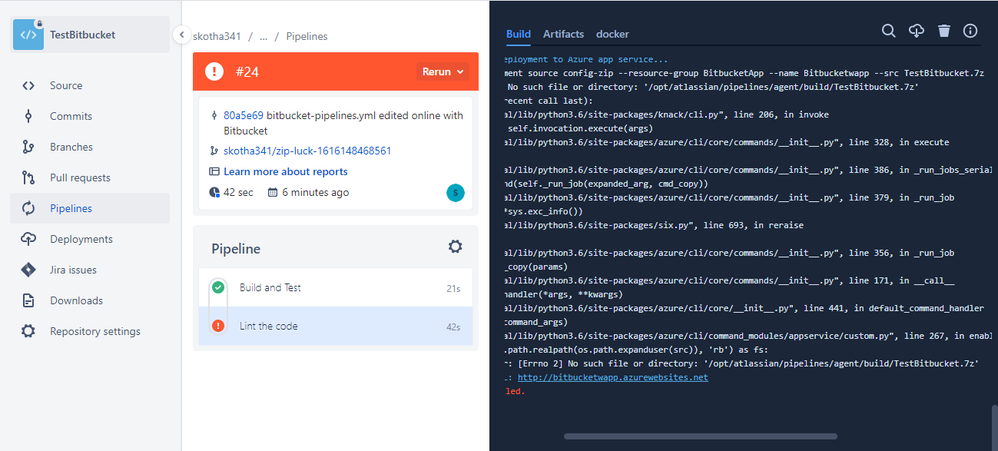Open the Pull requests icon
The width and height of the screenshot is (998, 451).
(x=28, y=177)
